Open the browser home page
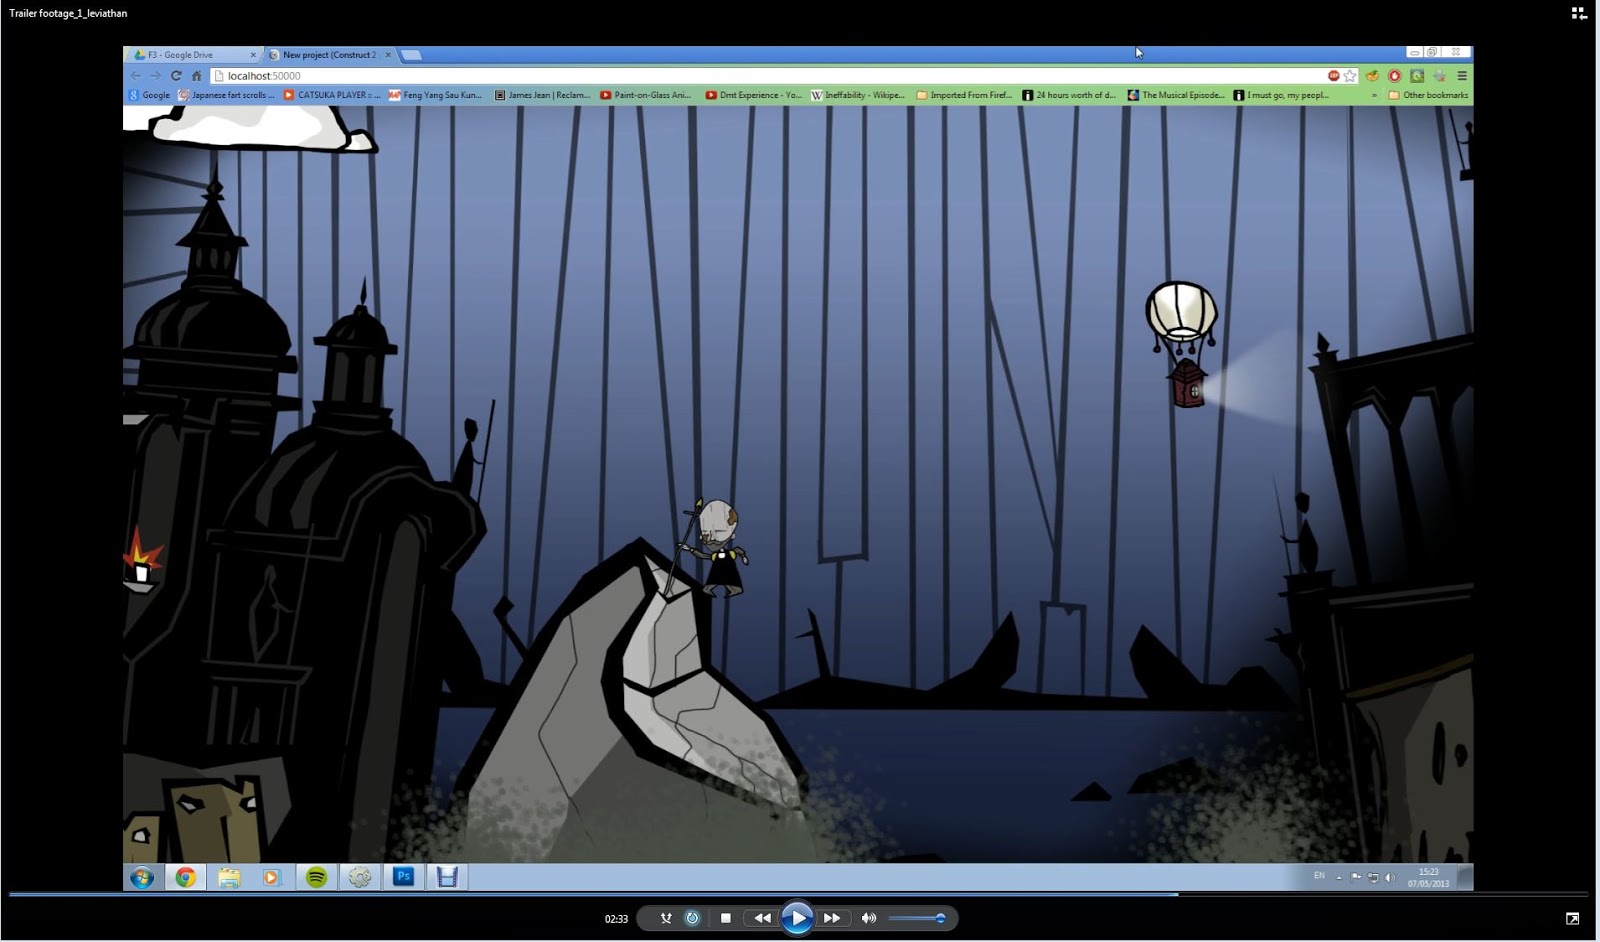The width and height of the screenshot is (1600, 942). tap(197, 76)
